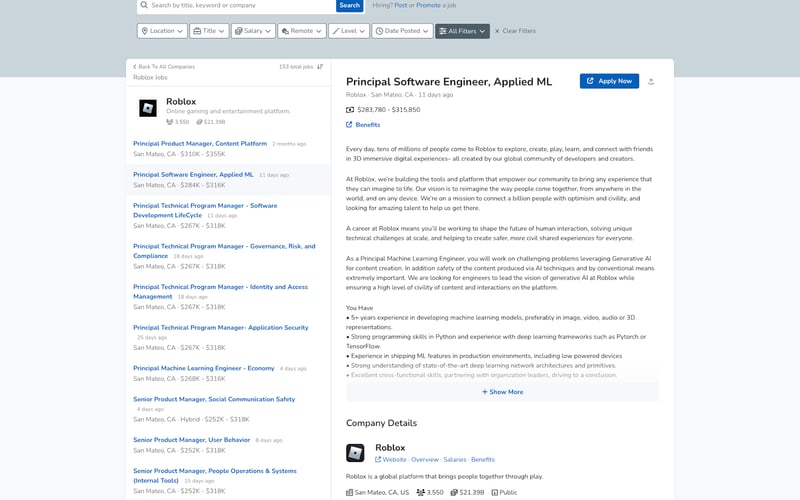This screenshot has height=500, width=800.
Task: Click the Website external link icon
Action: click(378, 459)
